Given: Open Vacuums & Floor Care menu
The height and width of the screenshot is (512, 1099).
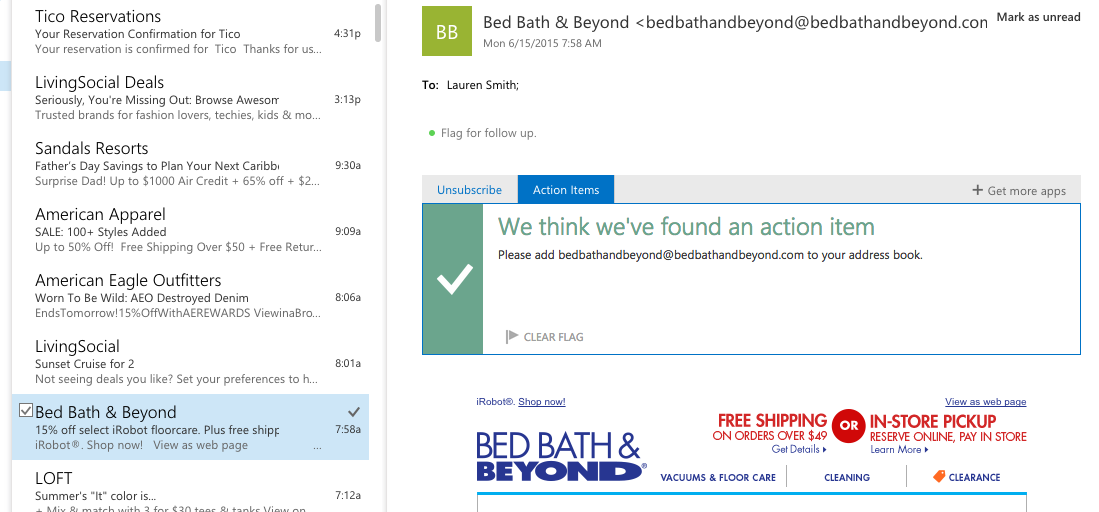Looking at the screenshot, I should coord(718,478).
